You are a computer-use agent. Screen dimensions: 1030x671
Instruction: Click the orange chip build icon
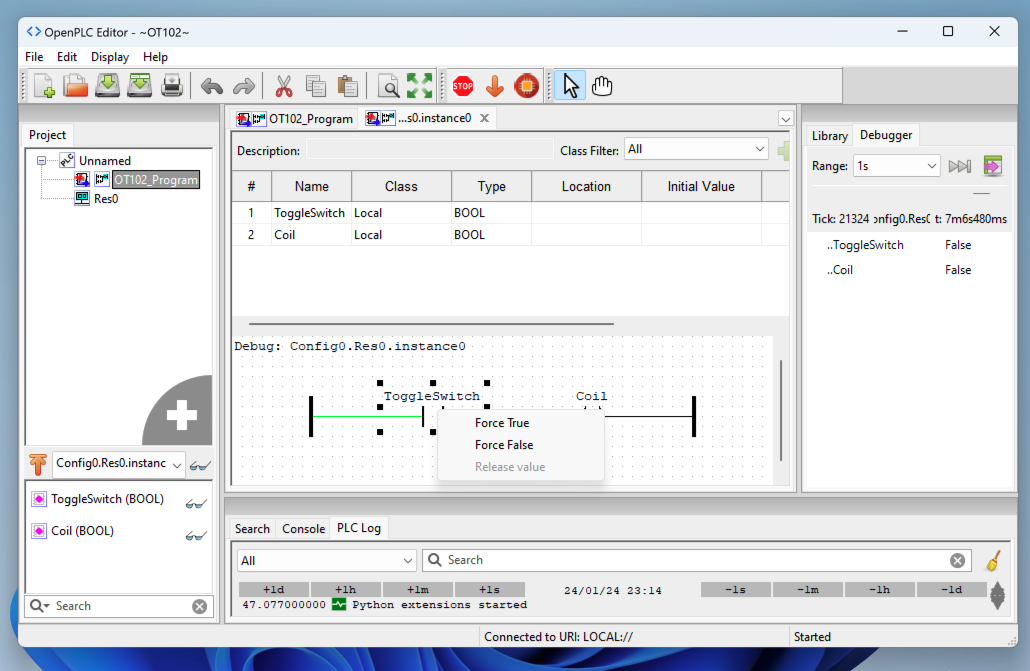[x=526, y=86]
